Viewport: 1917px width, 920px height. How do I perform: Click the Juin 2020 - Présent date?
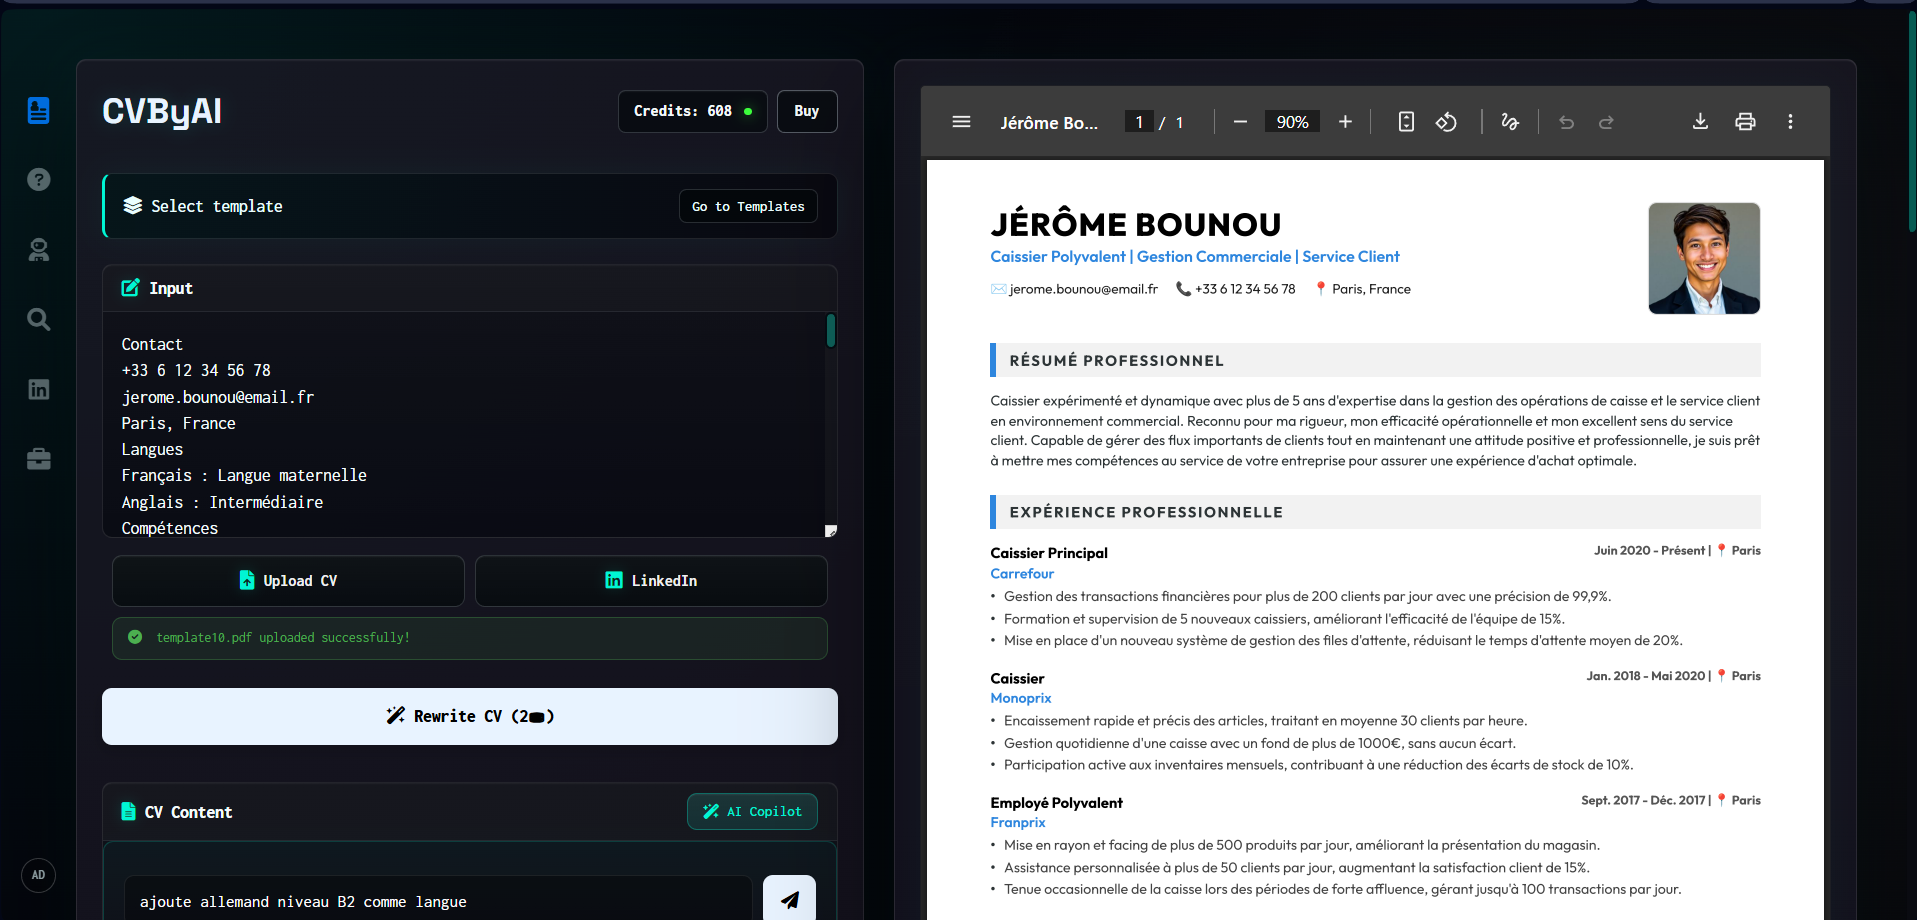pos(1650,551)
